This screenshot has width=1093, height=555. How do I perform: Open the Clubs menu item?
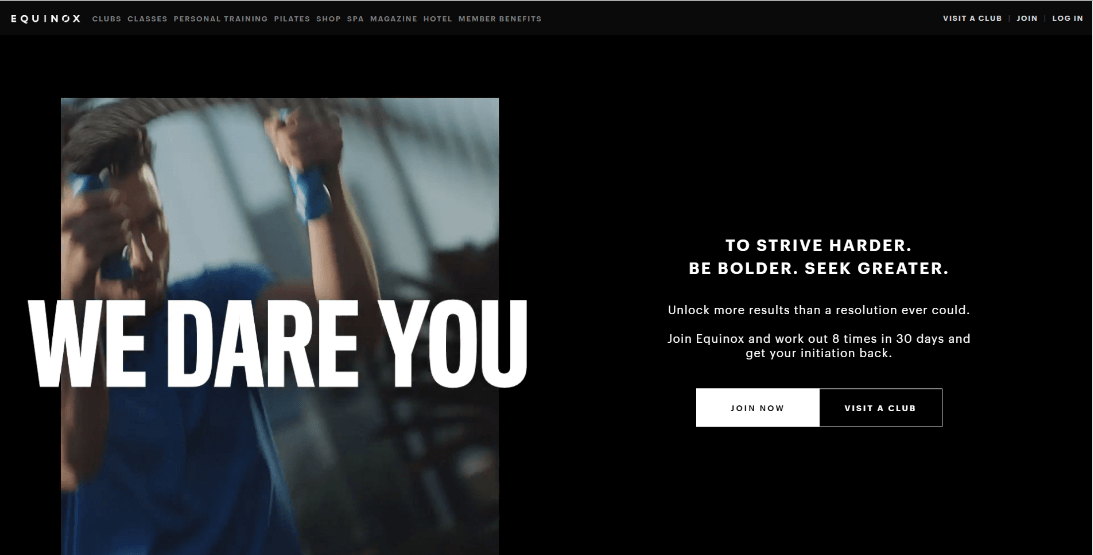[107, 19]
